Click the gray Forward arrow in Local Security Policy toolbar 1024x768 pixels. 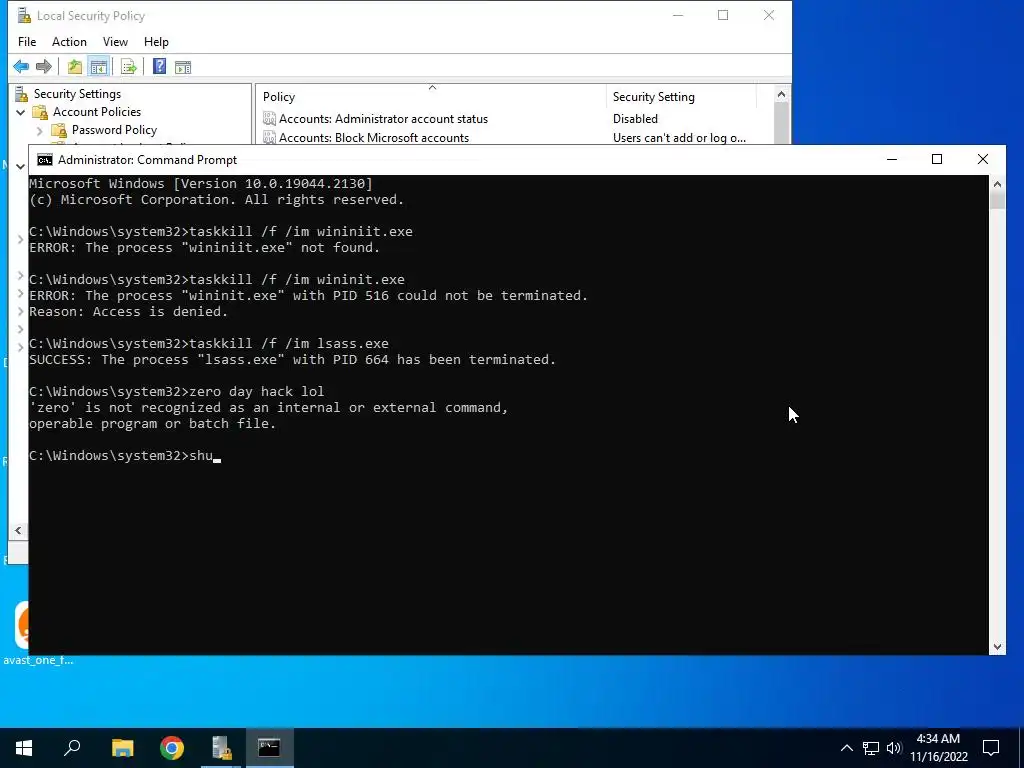[44, 67]
